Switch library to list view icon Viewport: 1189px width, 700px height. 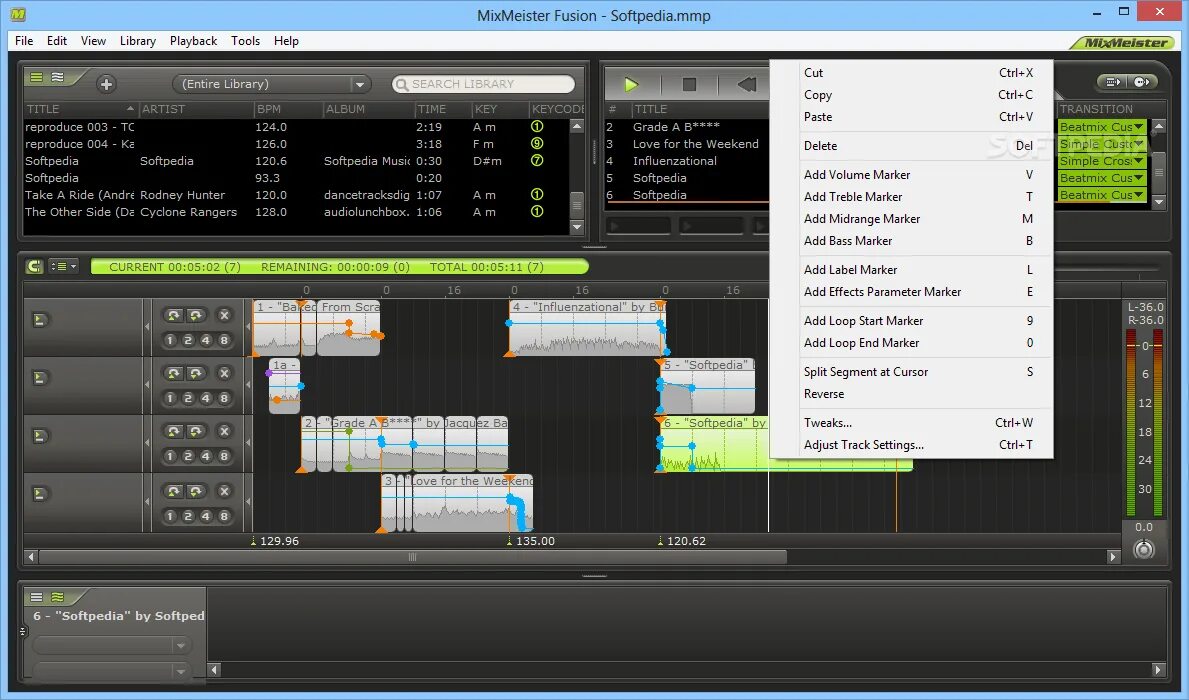click(36, 77)
